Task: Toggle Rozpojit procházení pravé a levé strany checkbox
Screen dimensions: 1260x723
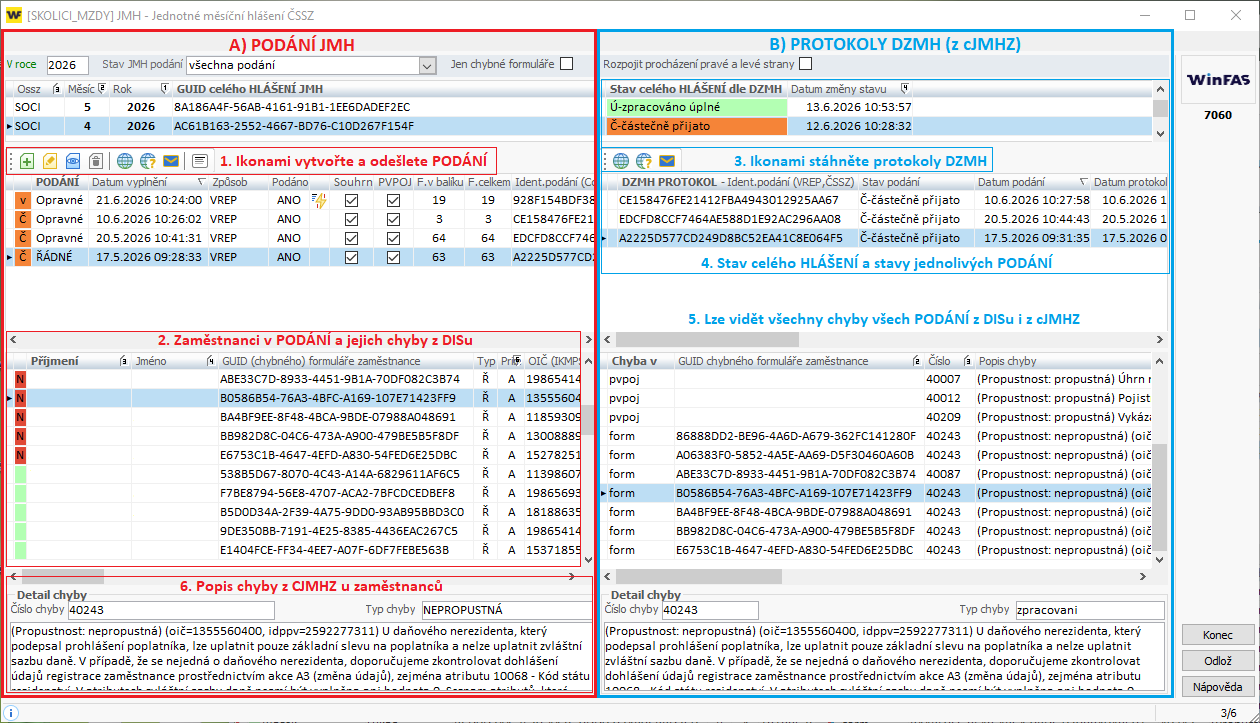Action: (806, 64)
